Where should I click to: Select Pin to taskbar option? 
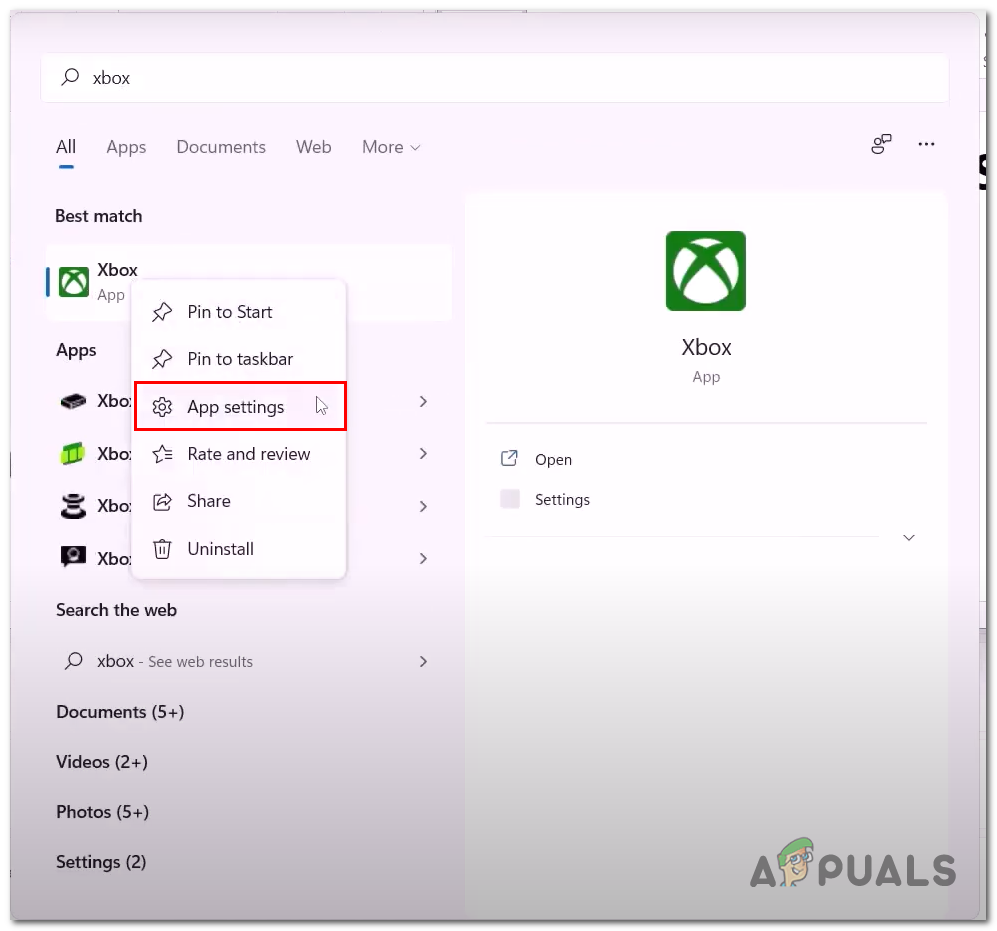tap(239, 359)
